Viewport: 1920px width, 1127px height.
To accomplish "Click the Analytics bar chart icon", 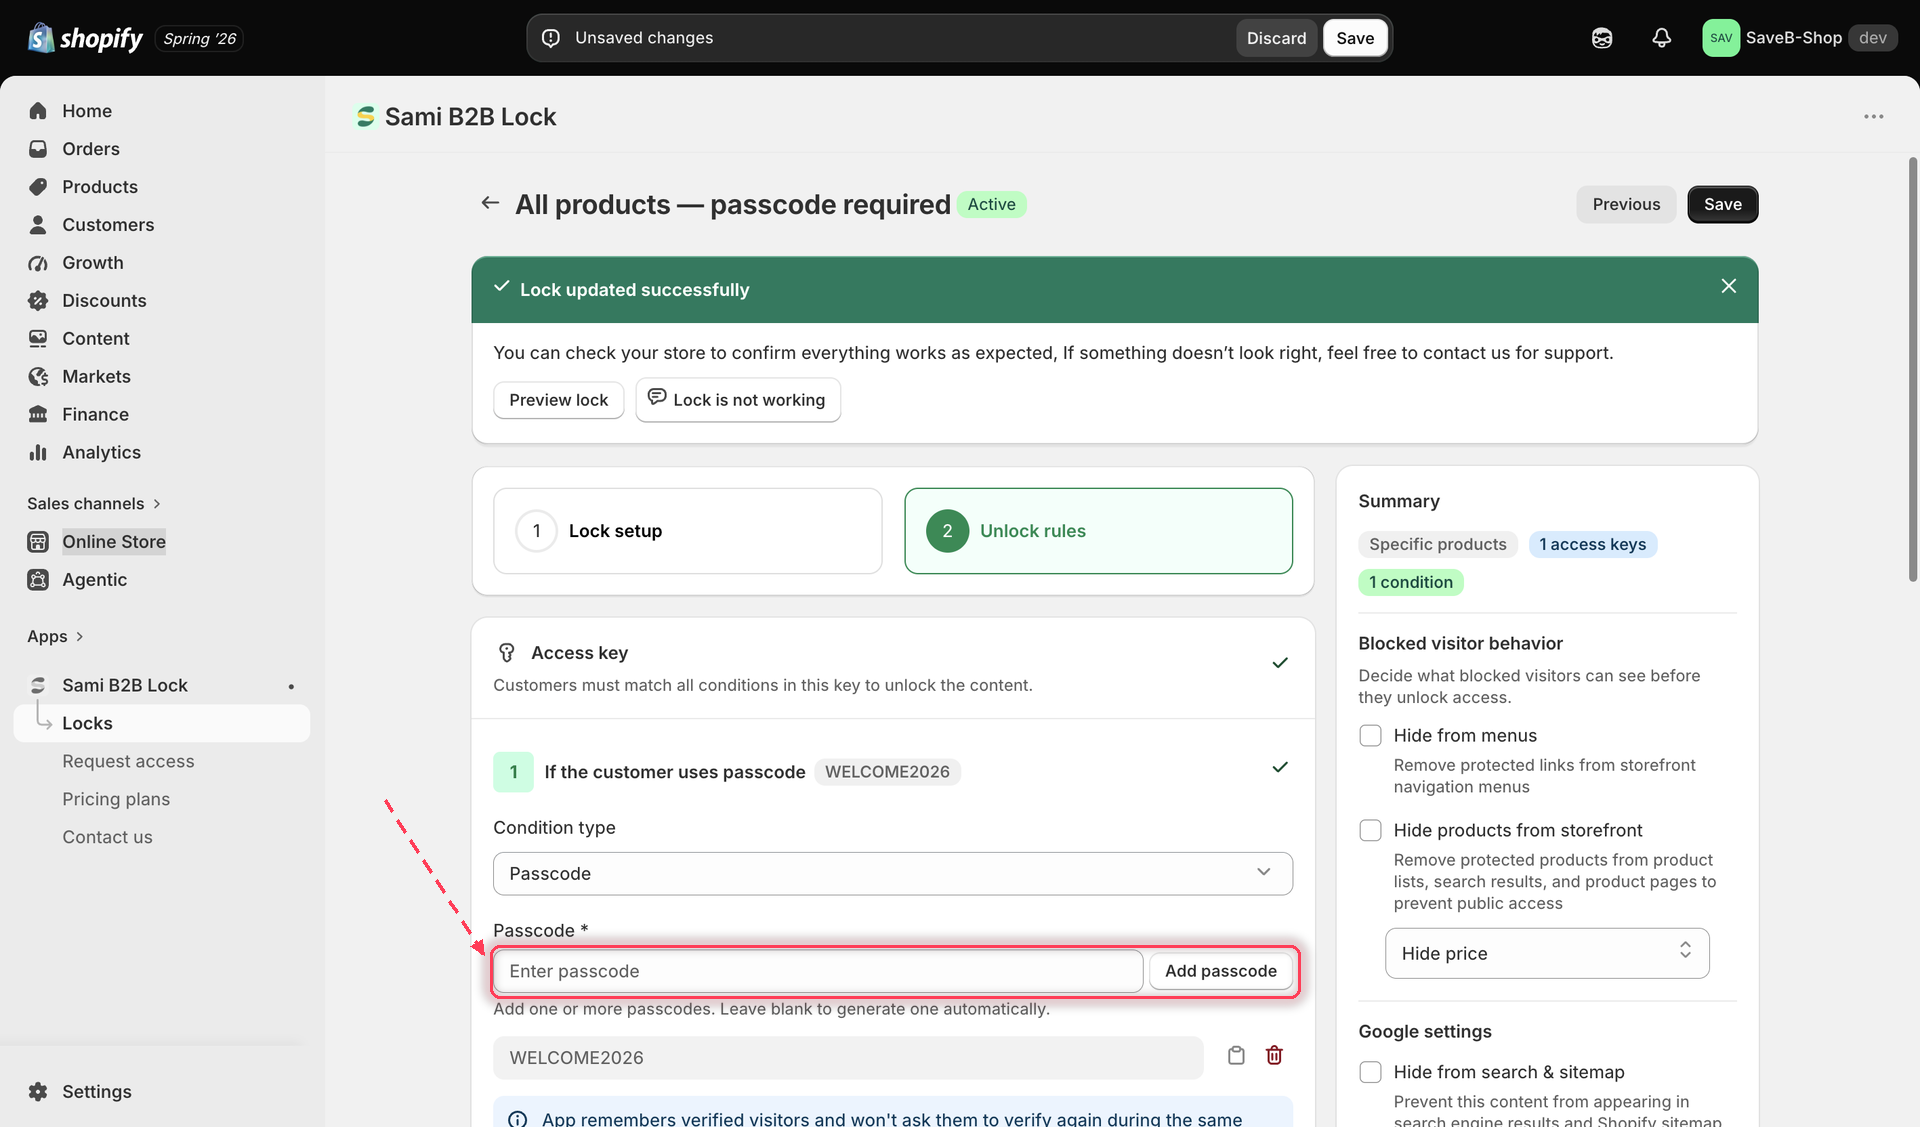I will point(38,453).
